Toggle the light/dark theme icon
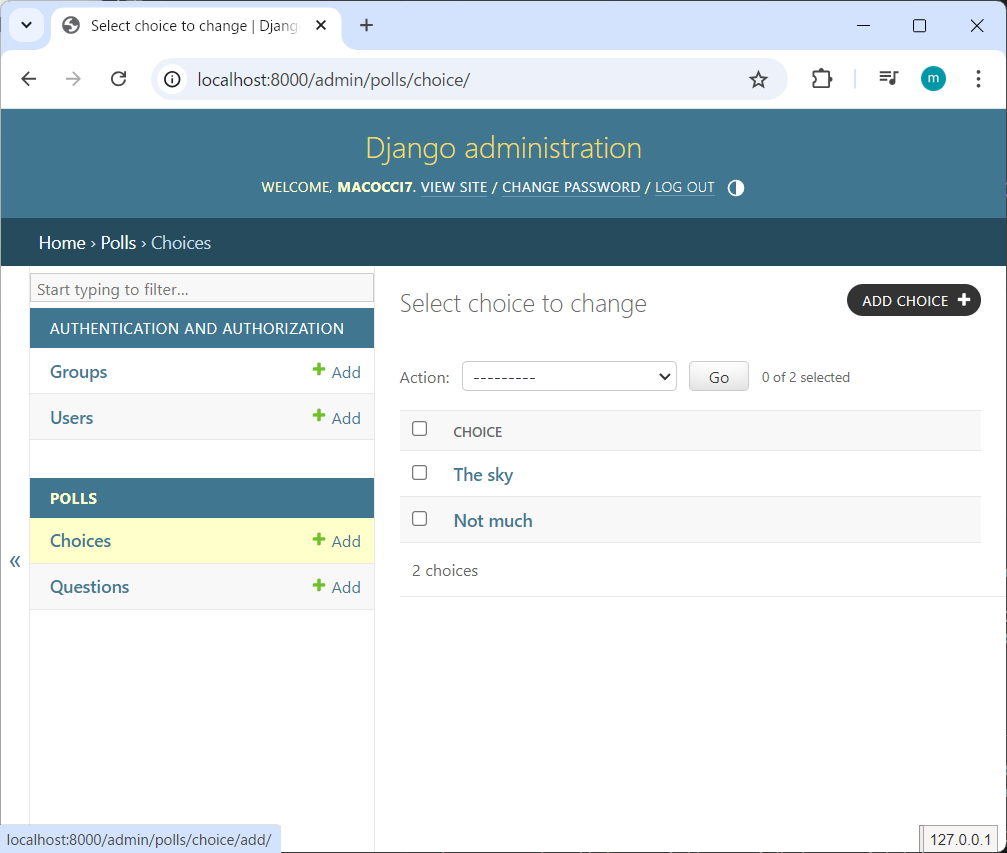Viewport: 1007px width, 853px height. pos(736,188)
